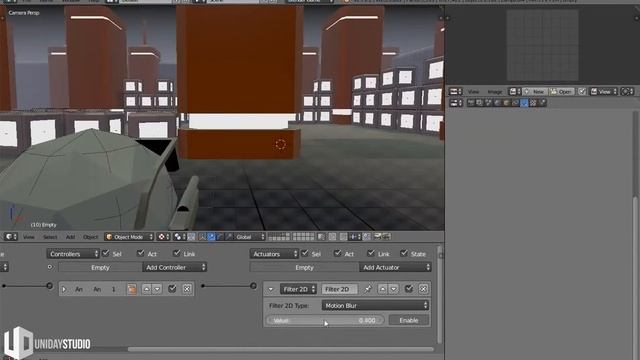Select the rotate manipulator icon
This screenshot has width=640, height=360.
220,237
